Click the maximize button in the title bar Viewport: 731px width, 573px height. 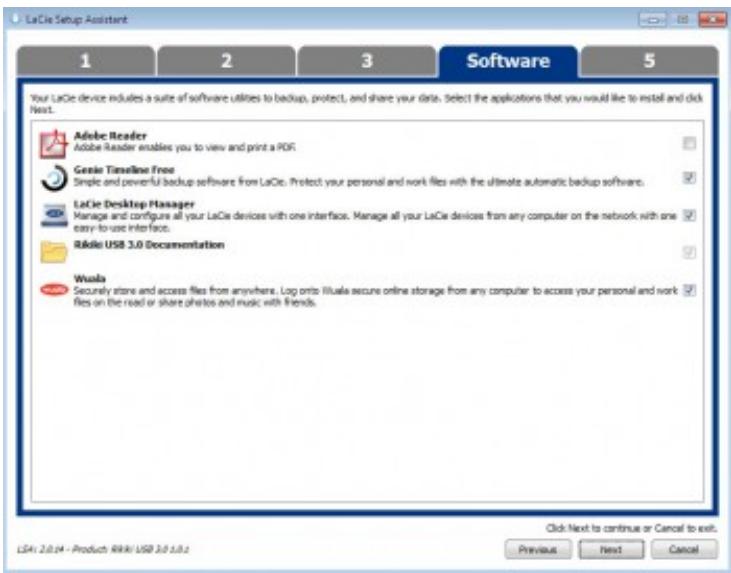click(683, 20)
